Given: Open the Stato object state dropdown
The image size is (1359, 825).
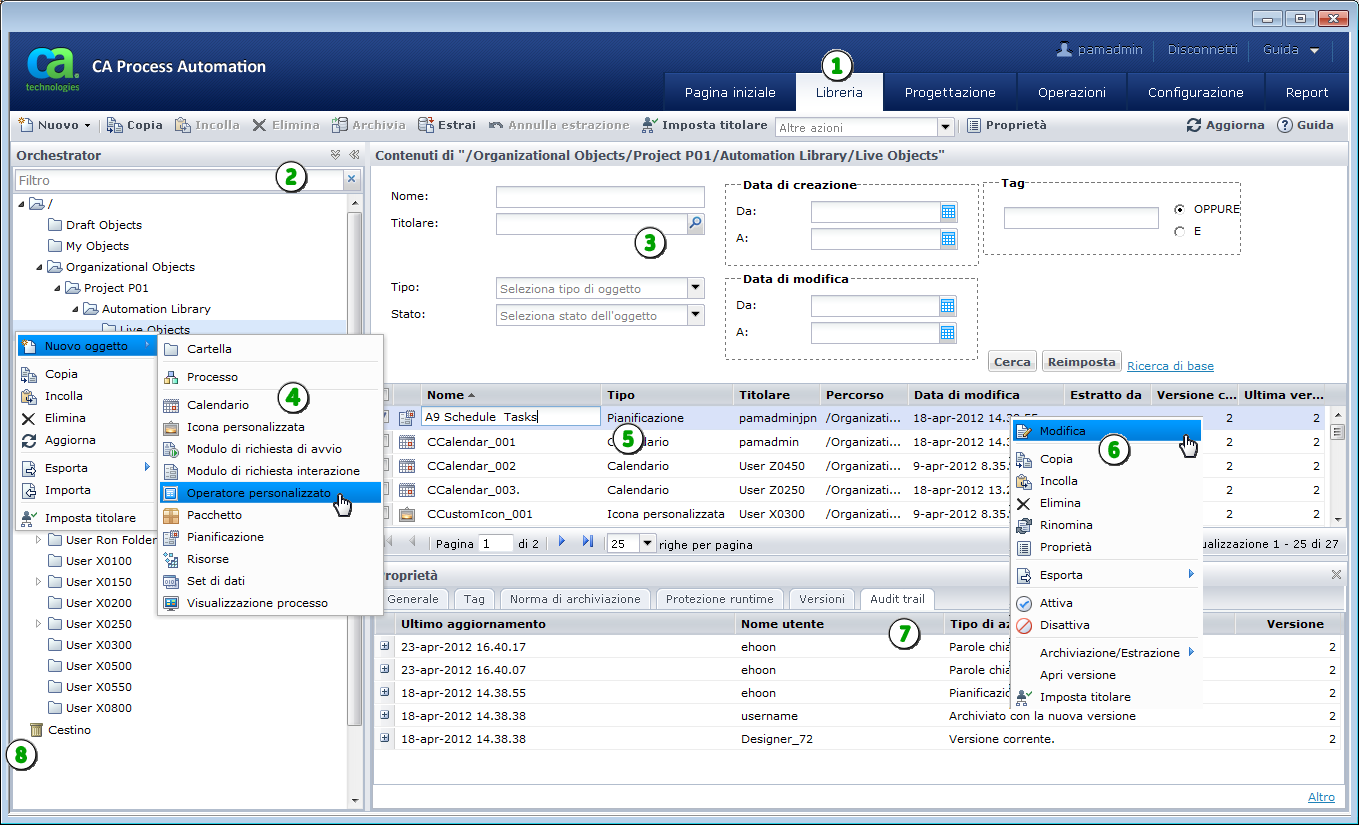Looking at the screenshot, I should click(696, 315).
